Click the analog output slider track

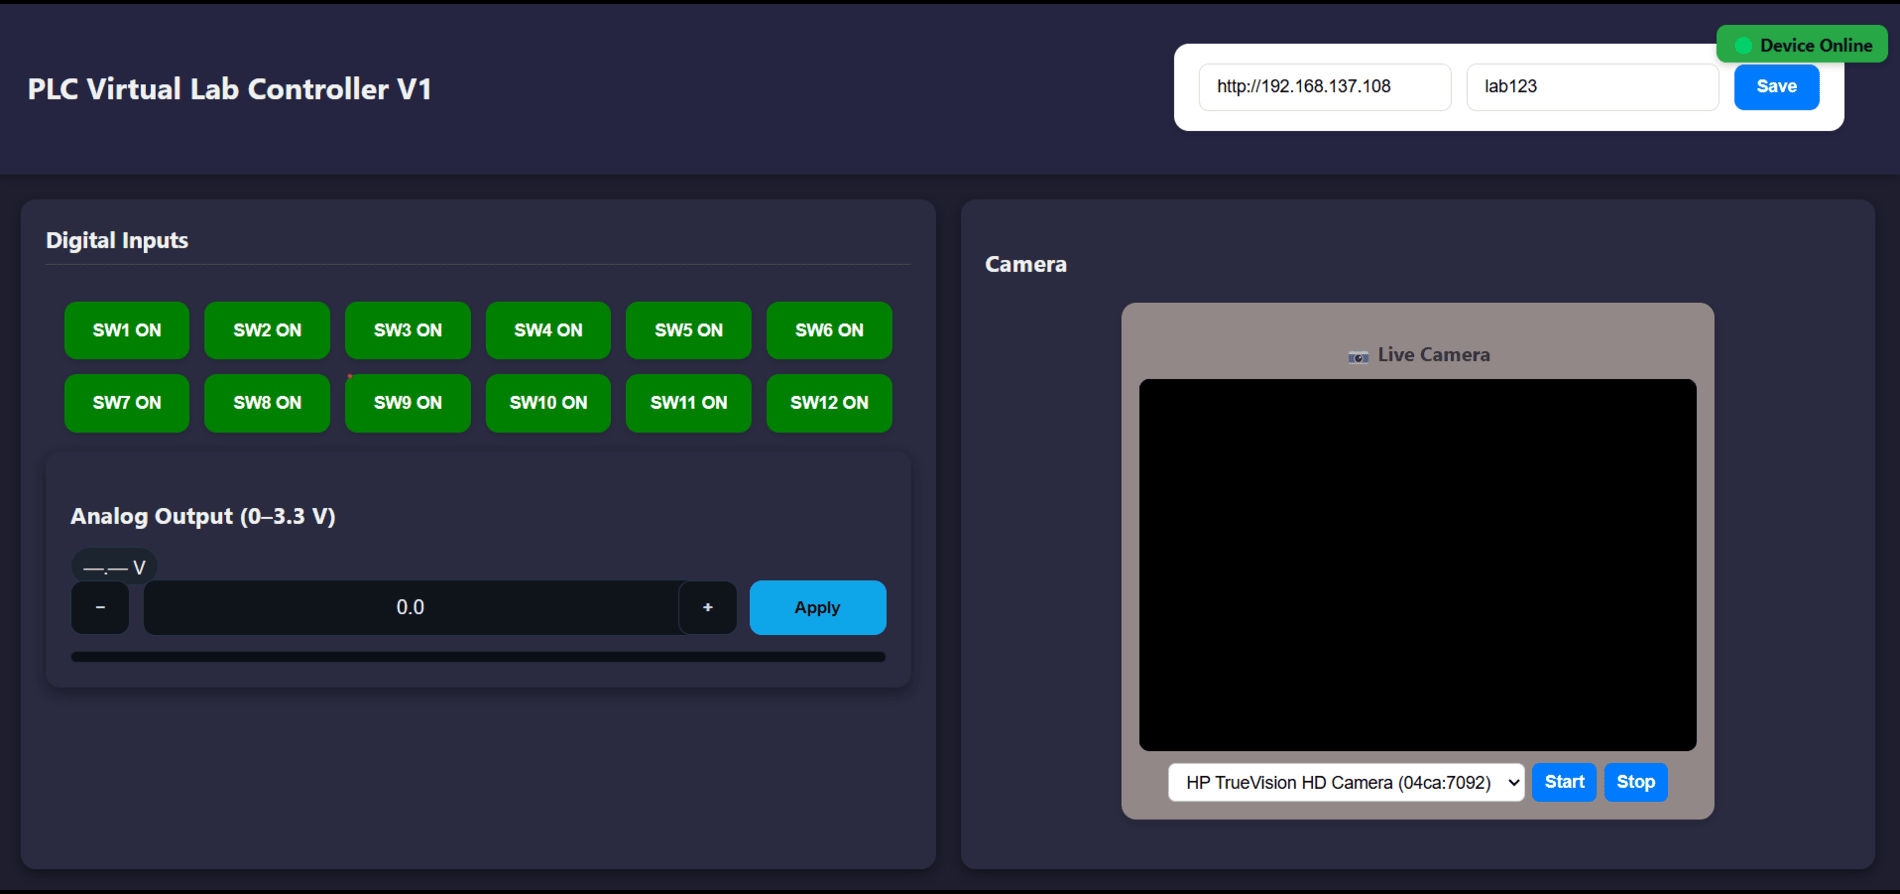point(478,657)
